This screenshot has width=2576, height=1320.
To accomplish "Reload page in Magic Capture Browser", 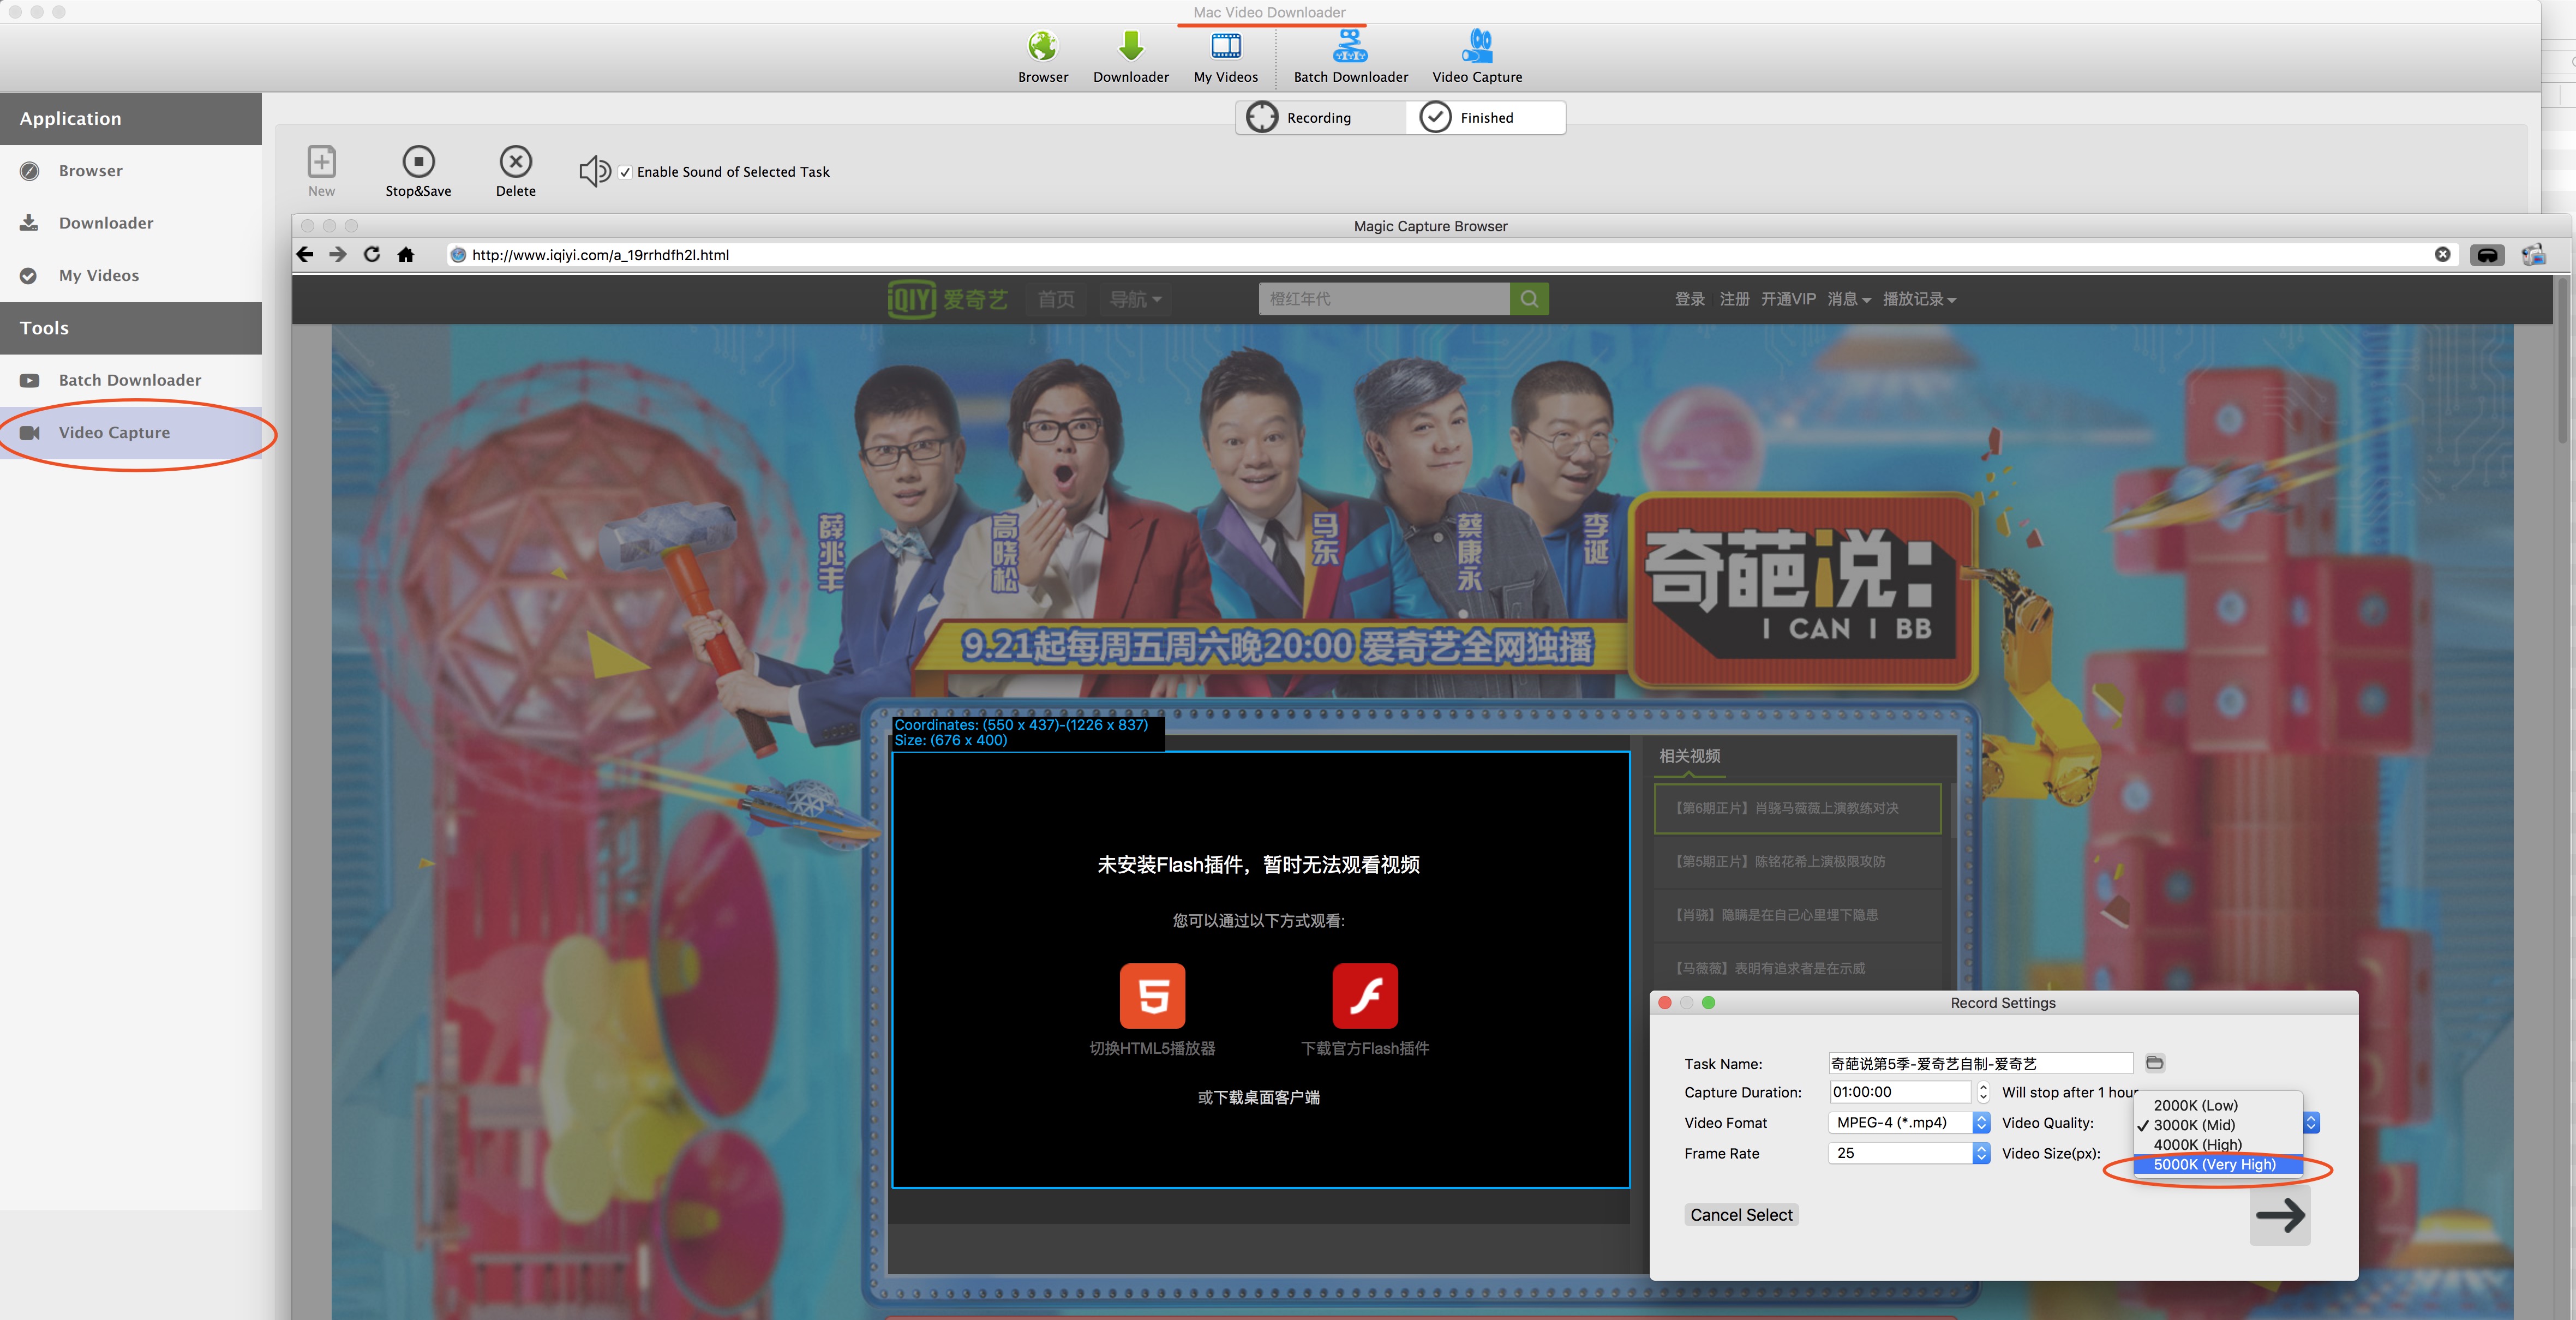I will point(372,255).
